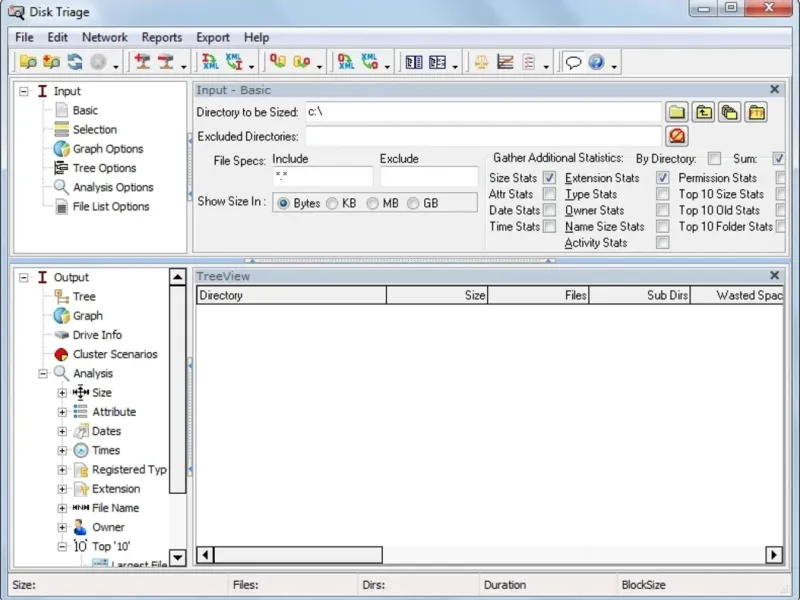Sort by the Size column header
Screen dimensions: 800x600
(437, 295)
